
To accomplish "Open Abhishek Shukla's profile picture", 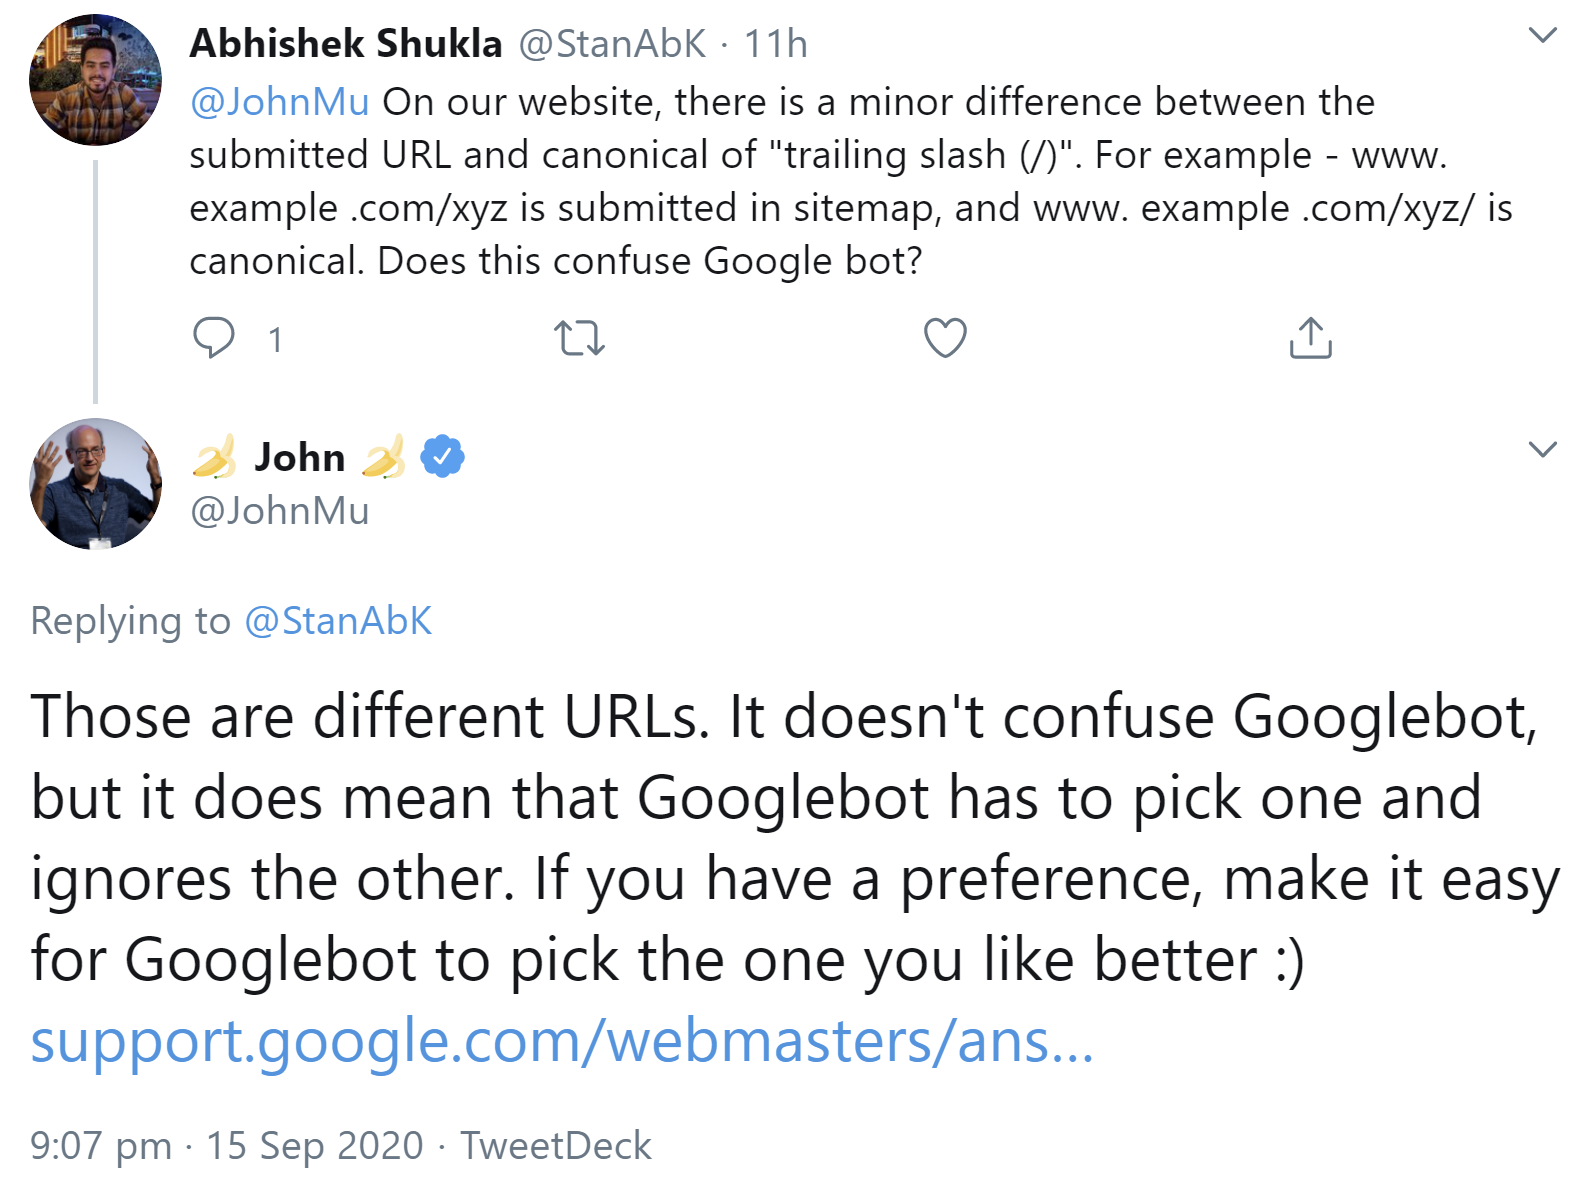I will [95, 78].
